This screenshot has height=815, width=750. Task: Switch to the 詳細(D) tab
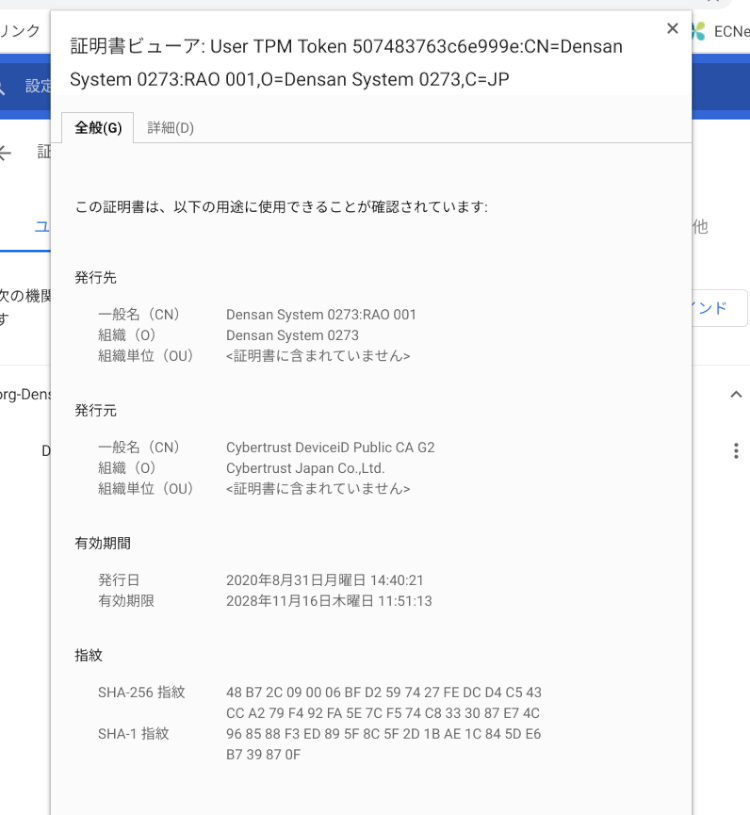point(170,128)
